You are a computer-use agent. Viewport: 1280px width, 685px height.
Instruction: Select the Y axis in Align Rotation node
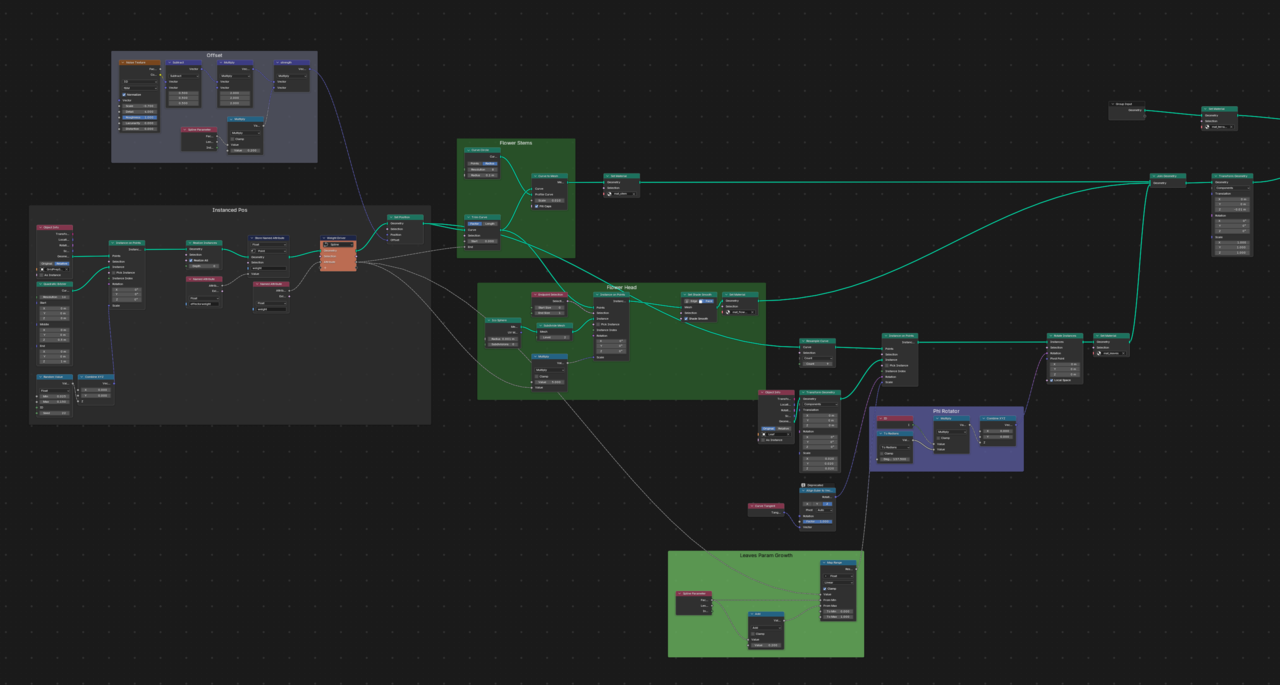click(817, 504)
